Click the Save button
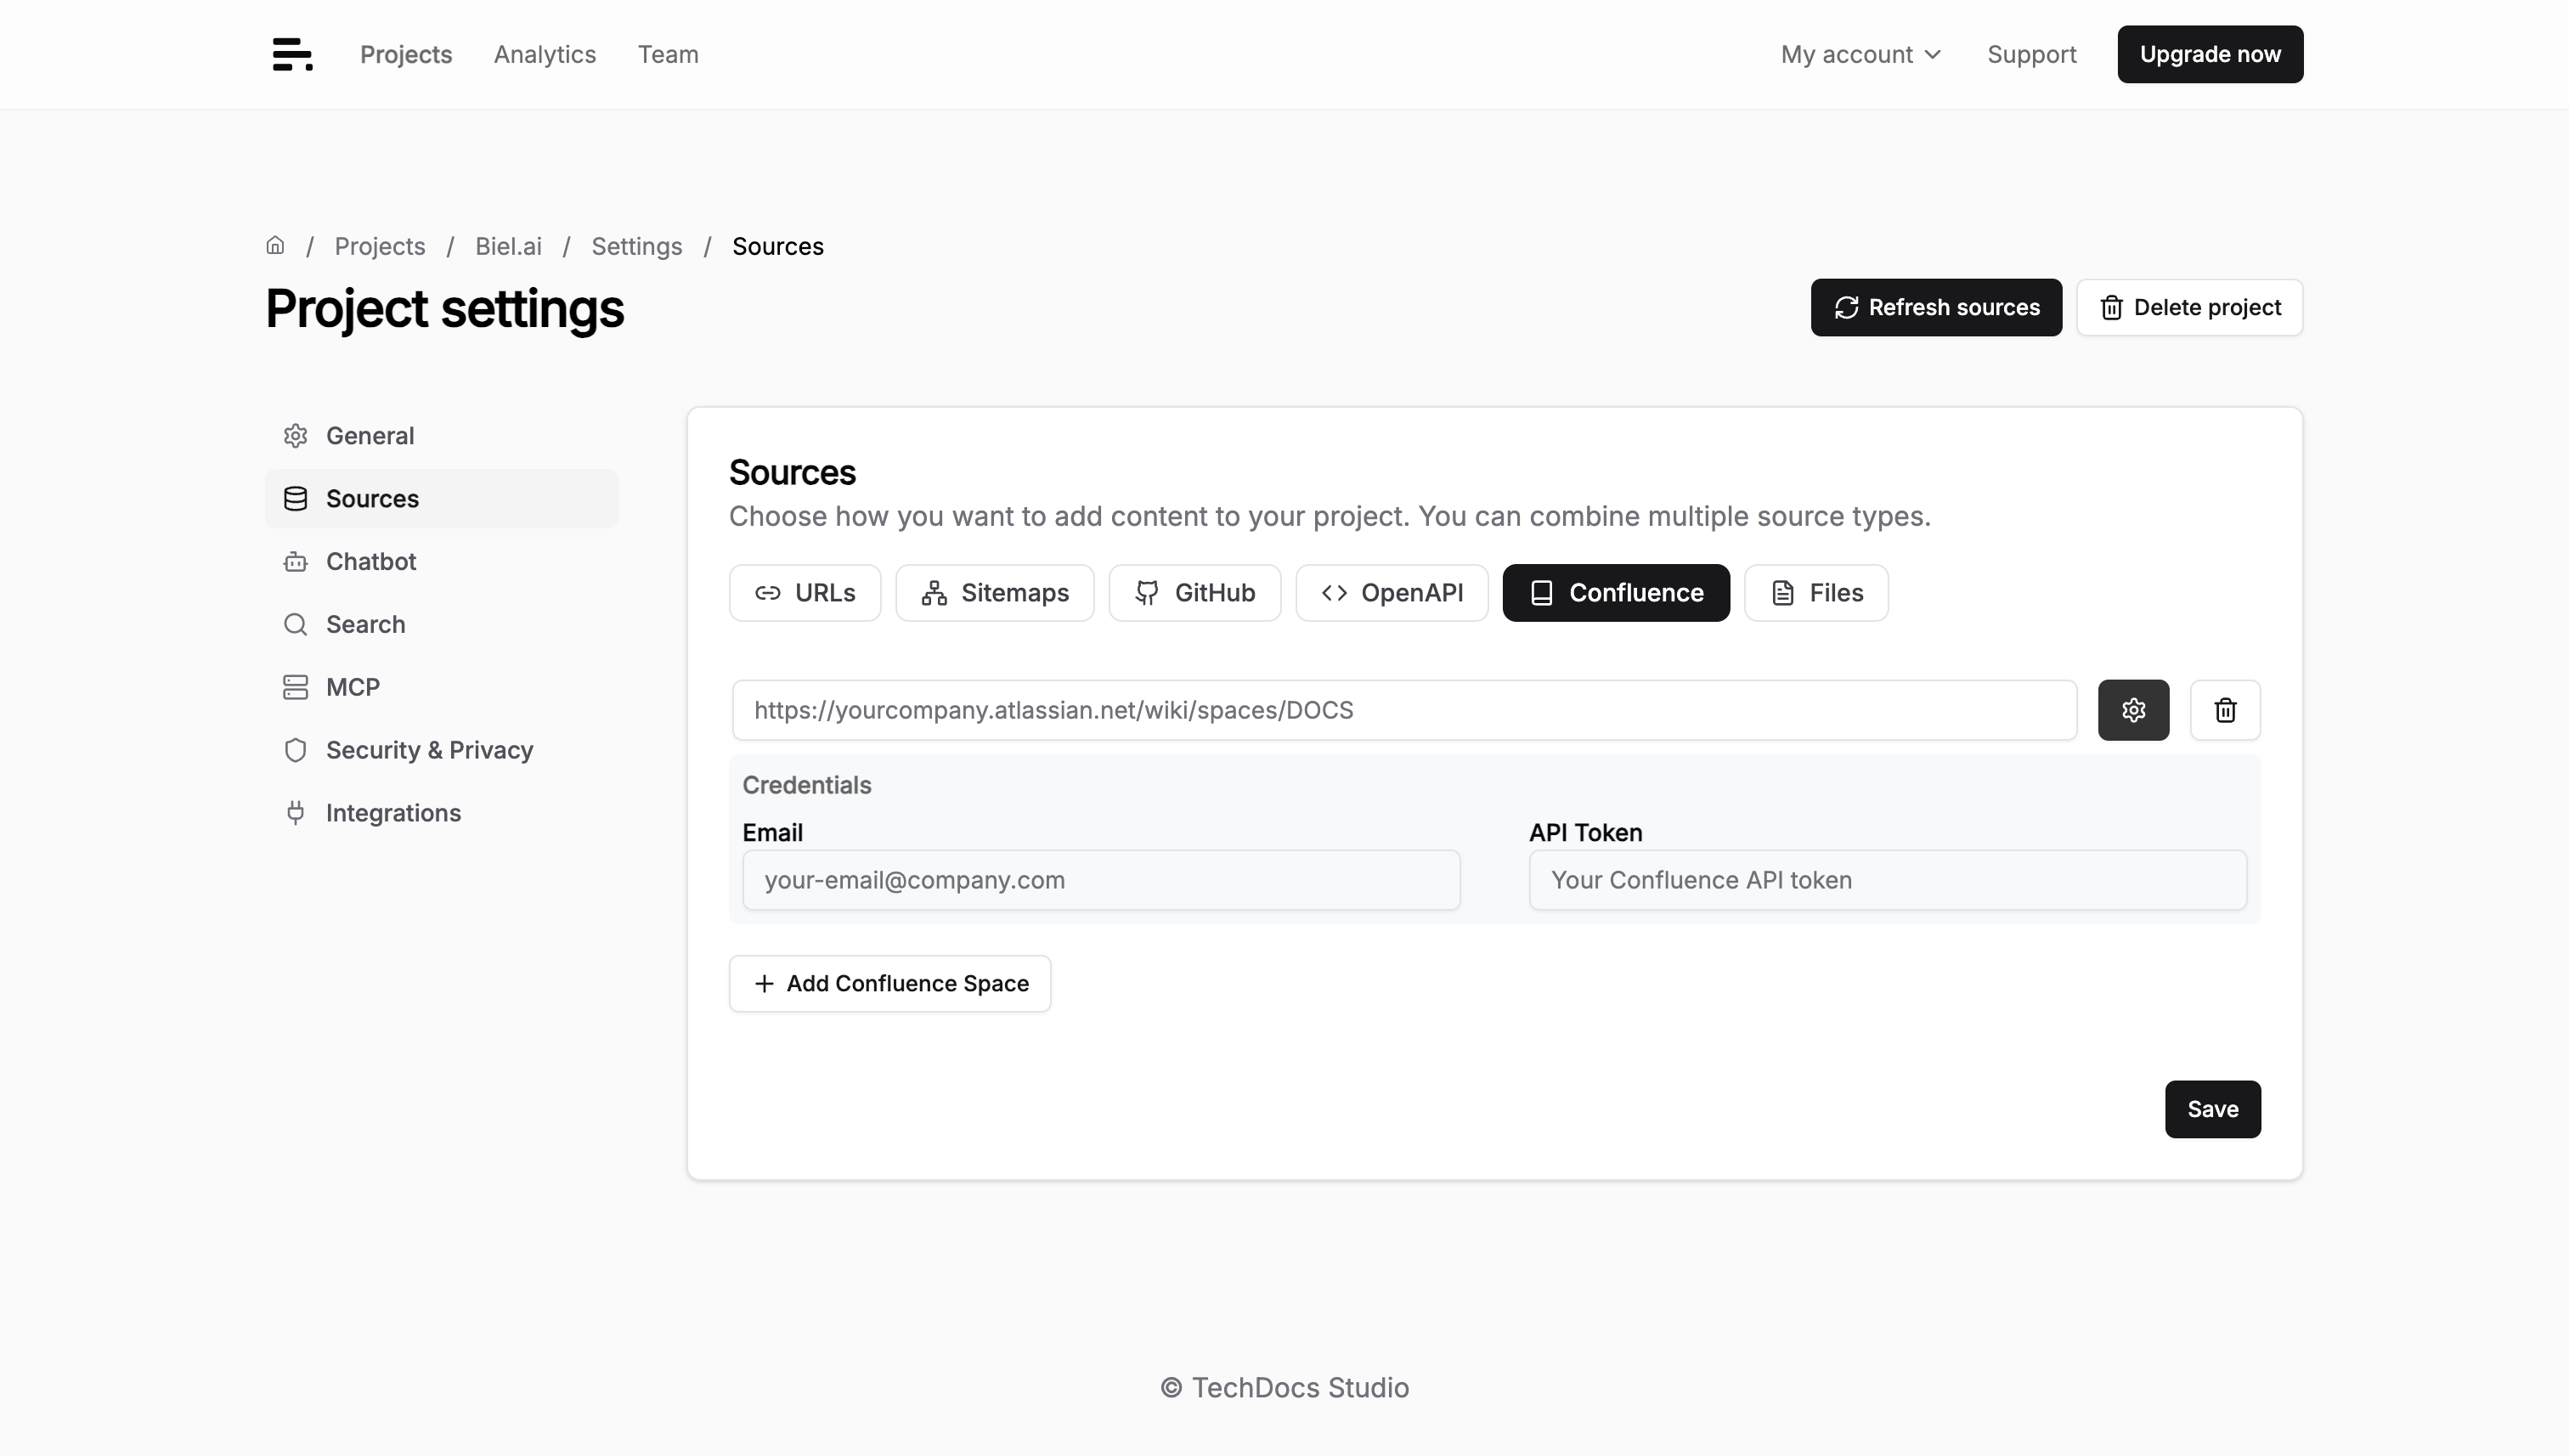The width and height of the screenshot is (2569, 1456). [x=2212, y=1109]
